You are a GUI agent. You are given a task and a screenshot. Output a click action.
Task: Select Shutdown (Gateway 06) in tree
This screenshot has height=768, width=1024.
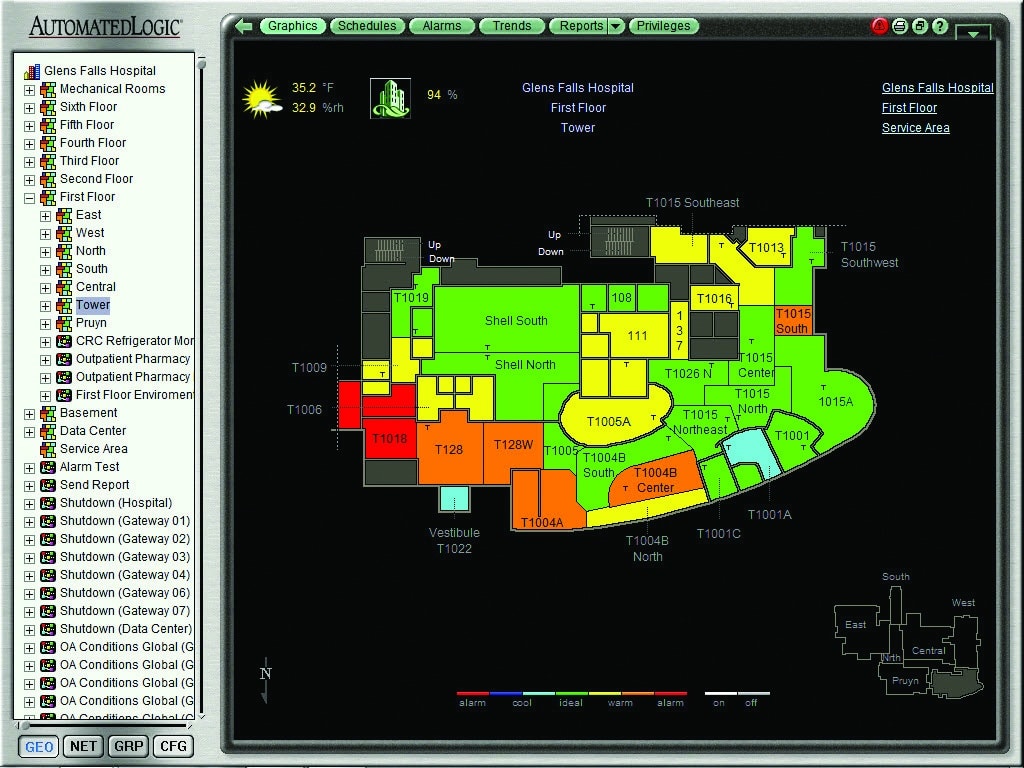click(x=125, y=593)
